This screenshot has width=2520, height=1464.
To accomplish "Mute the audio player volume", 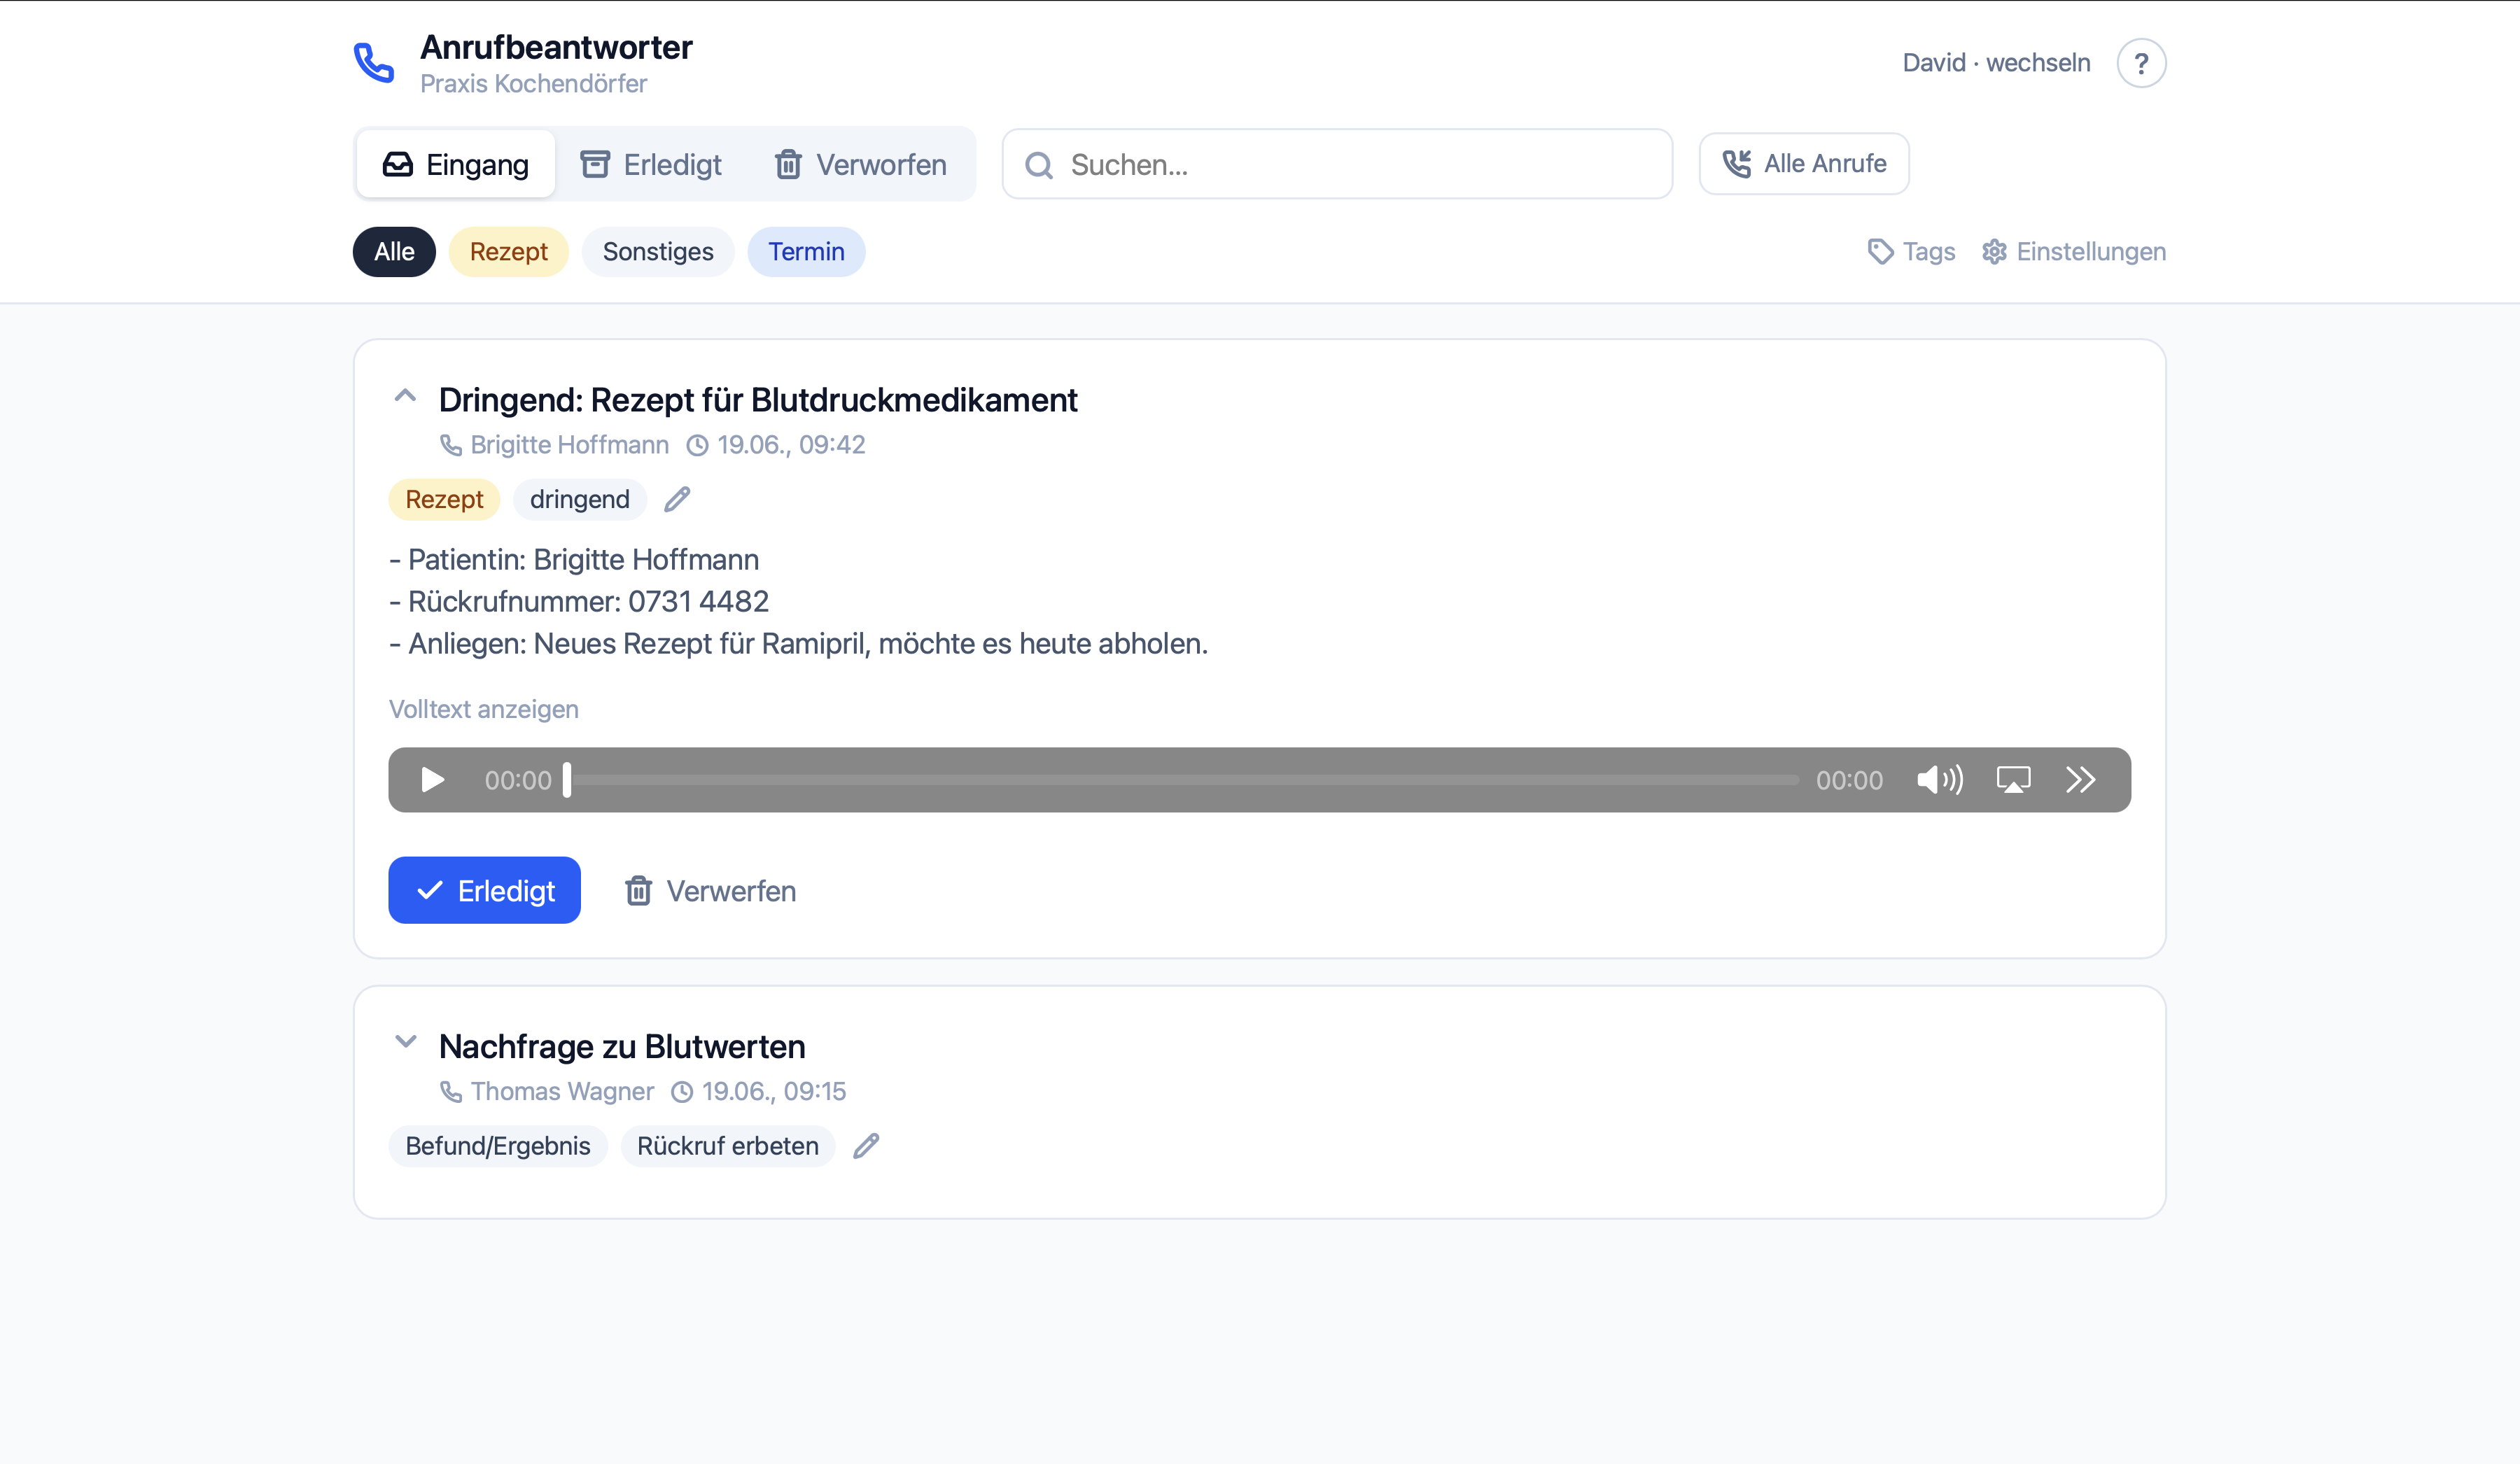I will (x=1940, y=780).
